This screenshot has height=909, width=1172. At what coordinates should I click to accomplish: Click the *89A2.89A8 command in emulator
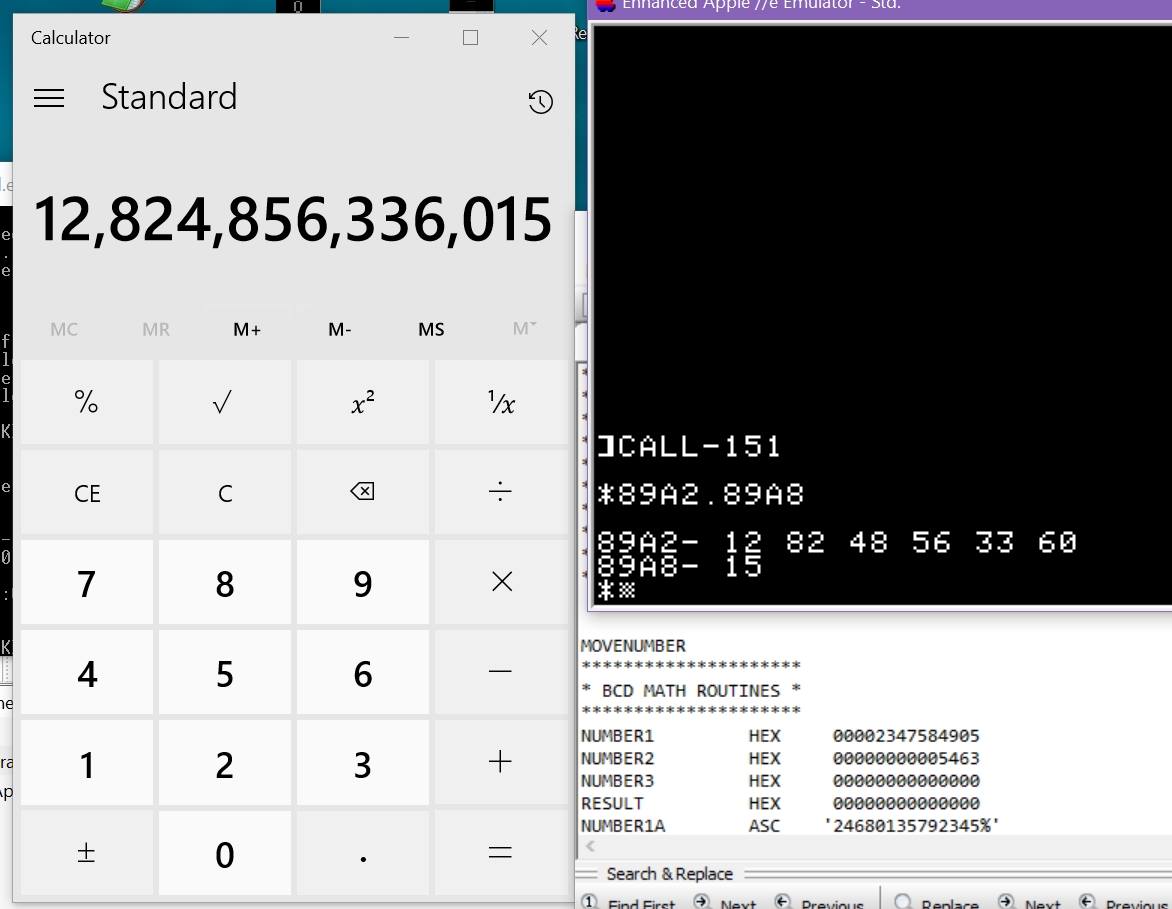[700, 494]
